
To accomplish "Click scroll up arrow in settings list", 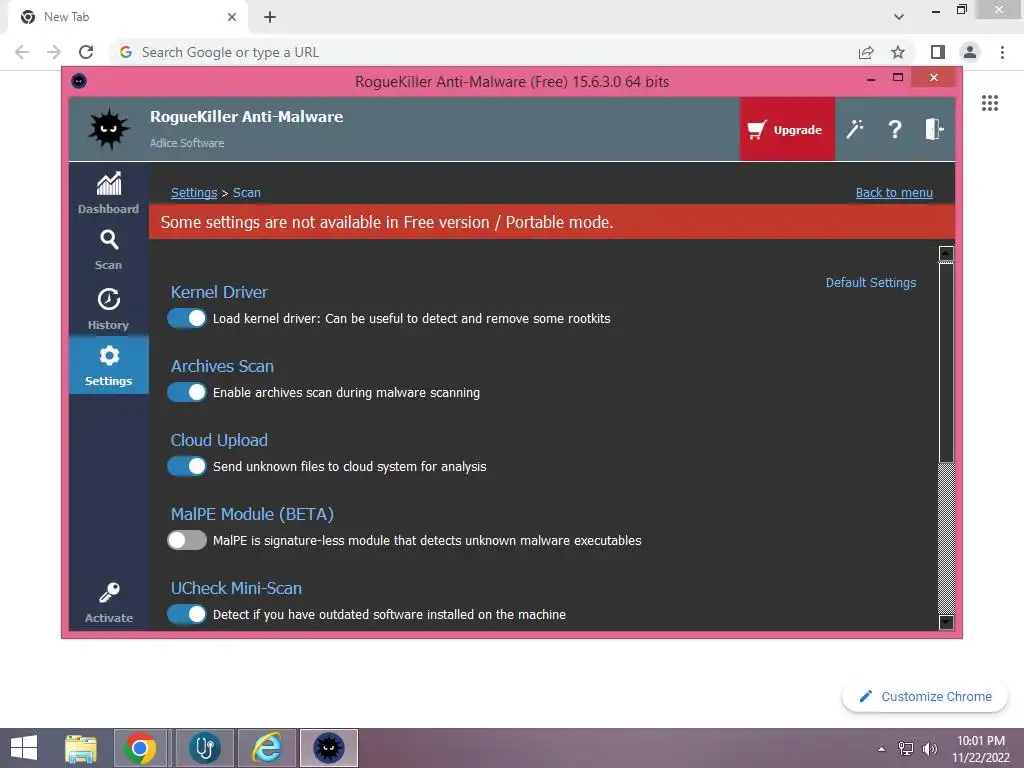I will [946, 253].
